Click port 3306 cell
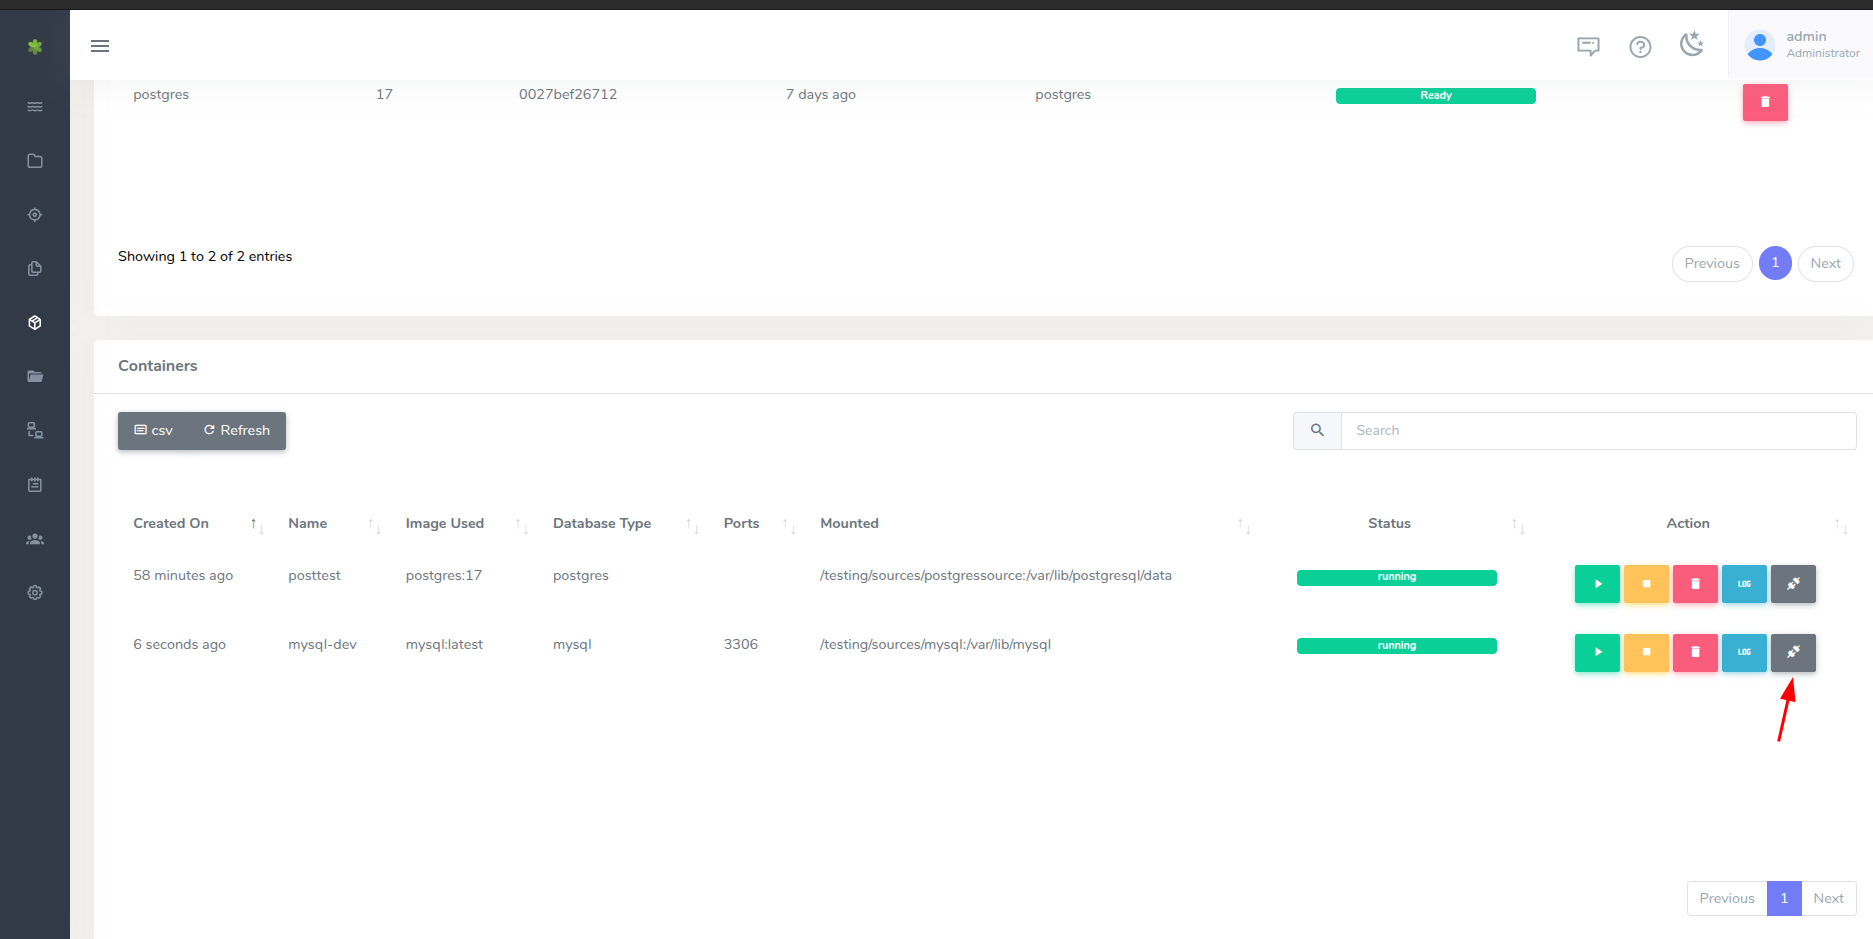 pos(741,645)
